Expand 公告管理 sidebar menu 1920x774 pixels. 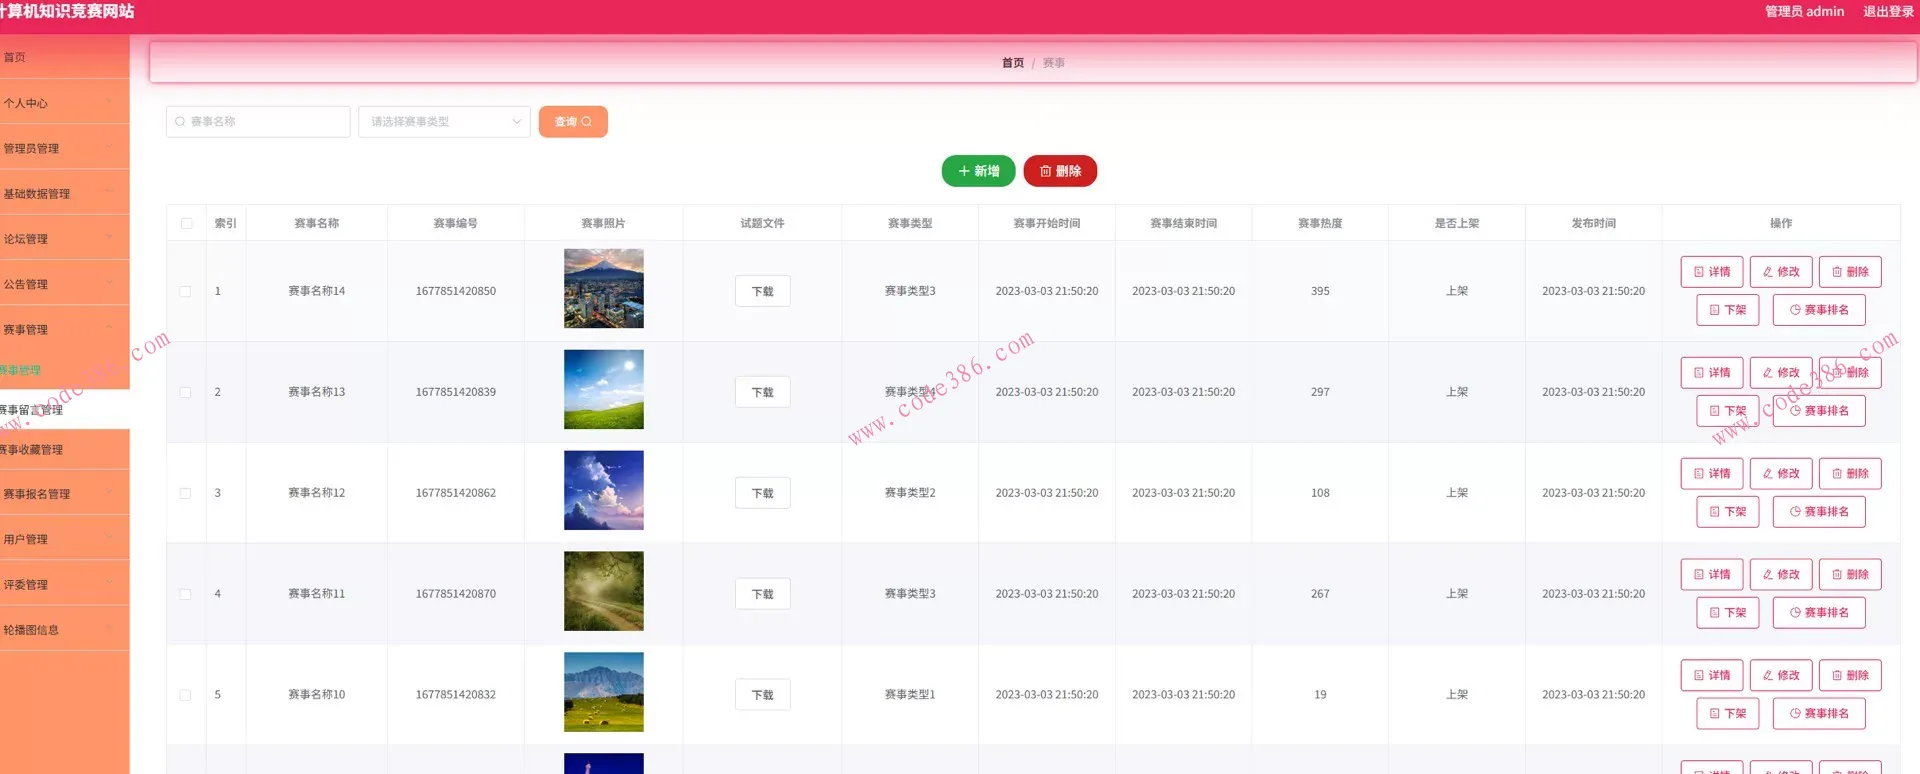click(x=64, y=284)
